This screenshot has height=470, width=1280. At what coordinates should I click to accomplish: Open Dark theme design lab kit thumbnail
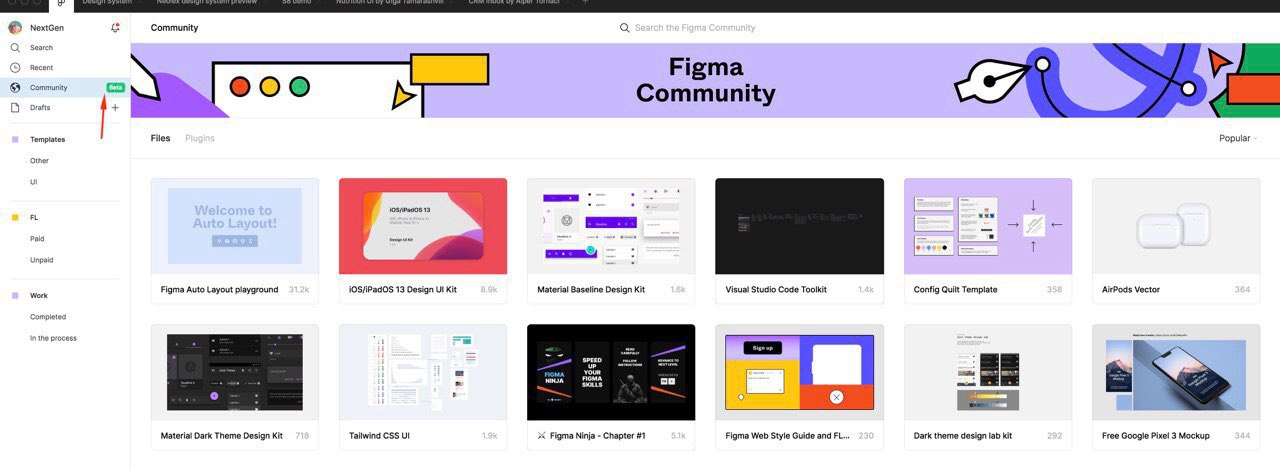click(988, 372)
